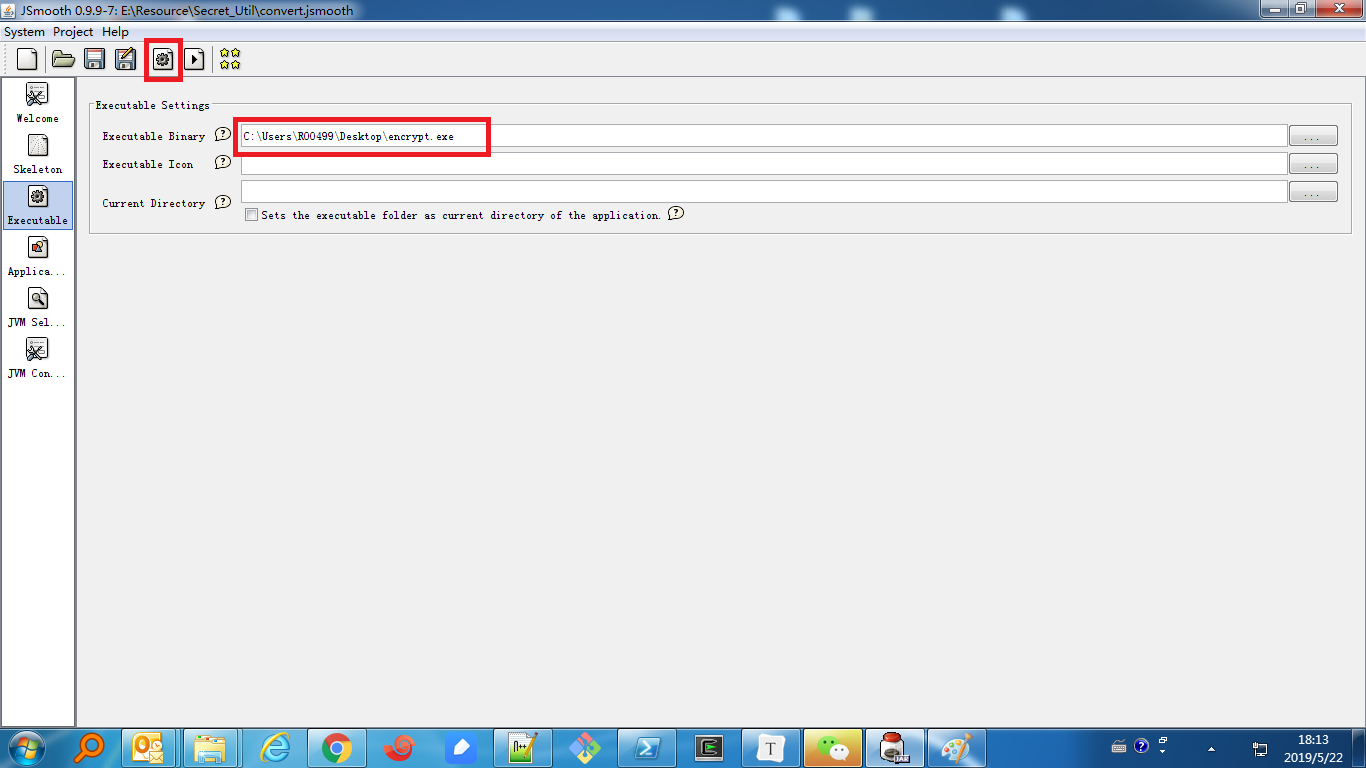
Task: Launch Google Chrome from the taskbar
Action: pyautogui.click(x=335, y=747)
